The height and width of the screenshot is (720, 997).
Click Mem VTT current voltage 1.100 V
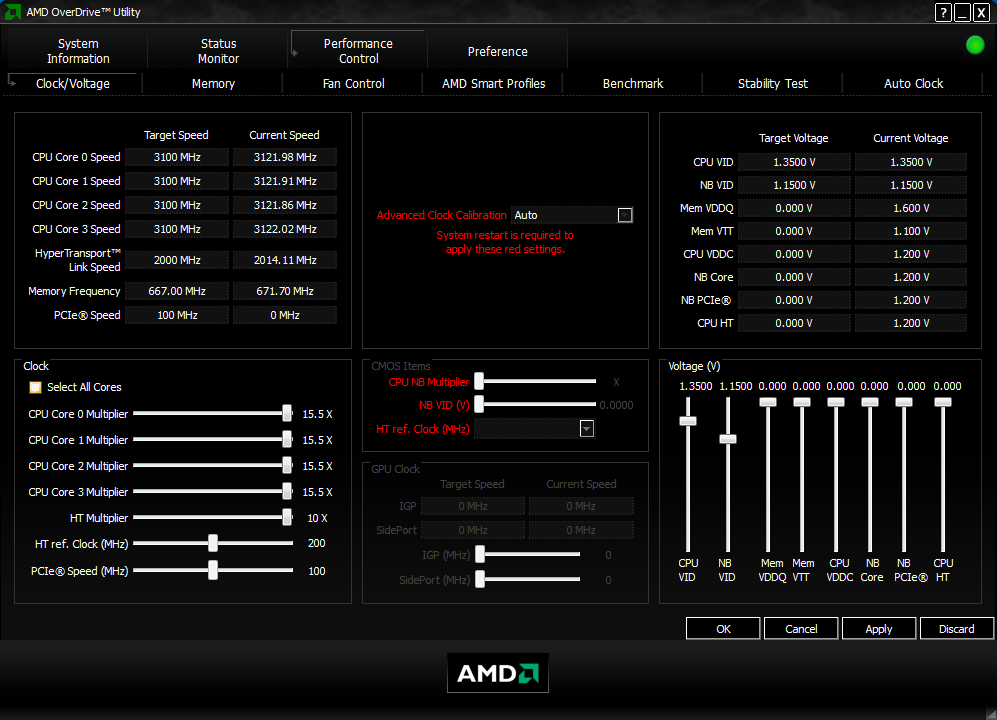pos(911,231)
